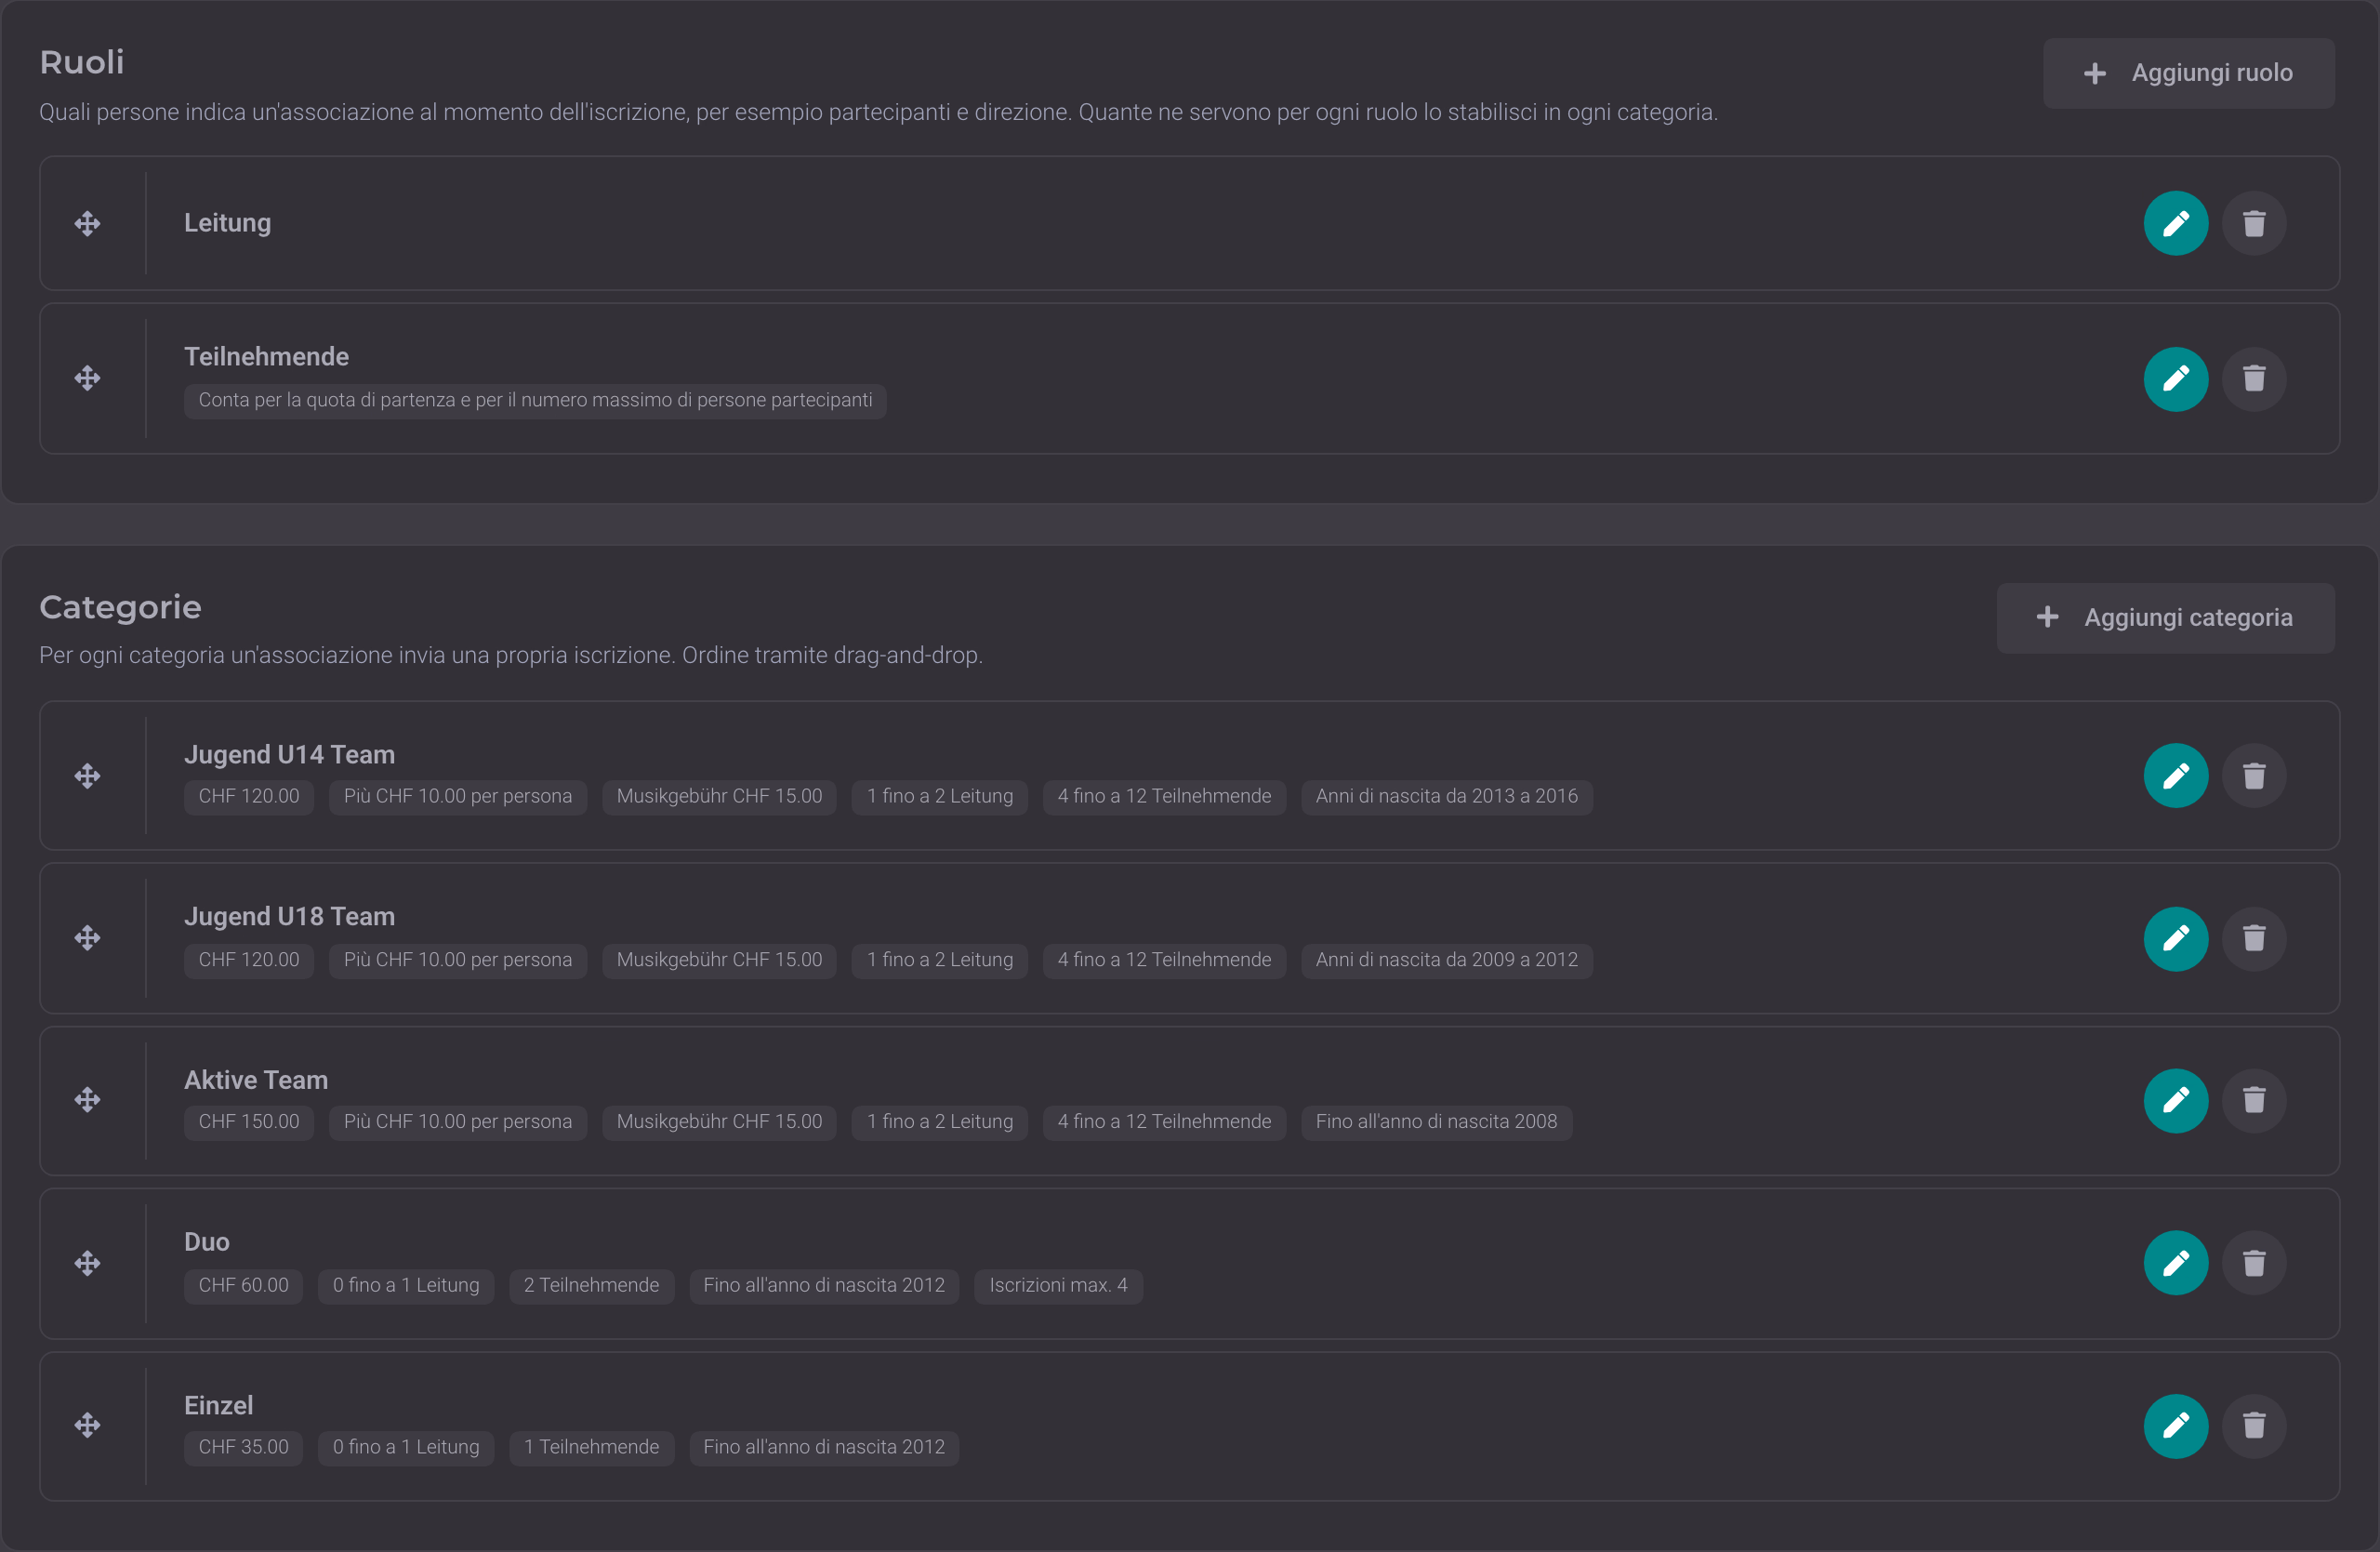Delete the Leitung role

tap(2253, 223)
